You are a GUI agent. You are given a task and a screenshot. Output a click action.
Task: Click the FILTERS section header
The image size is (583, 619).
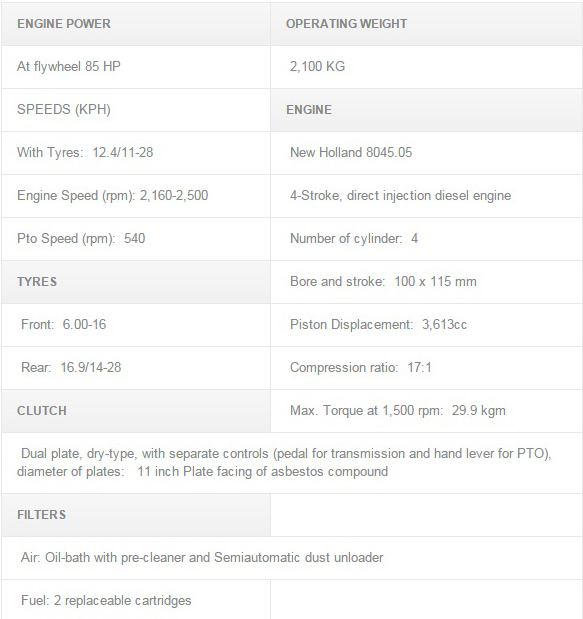(x=136, y=515)
